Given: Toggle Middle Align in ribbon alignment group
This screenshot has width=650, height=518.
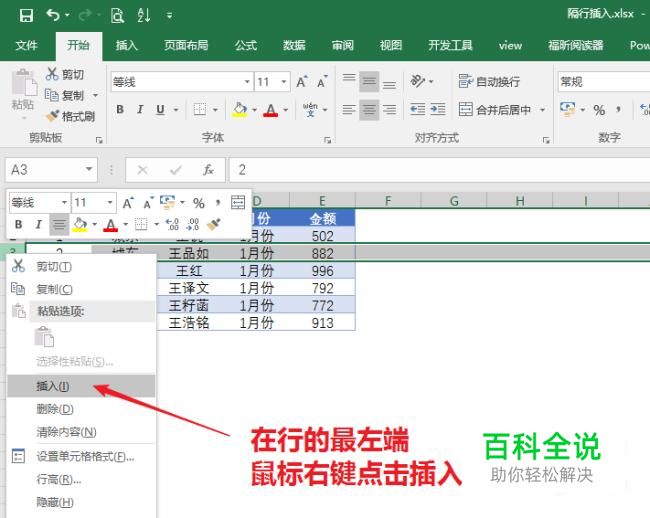Looking at the screenshot, I should point(369,81).
